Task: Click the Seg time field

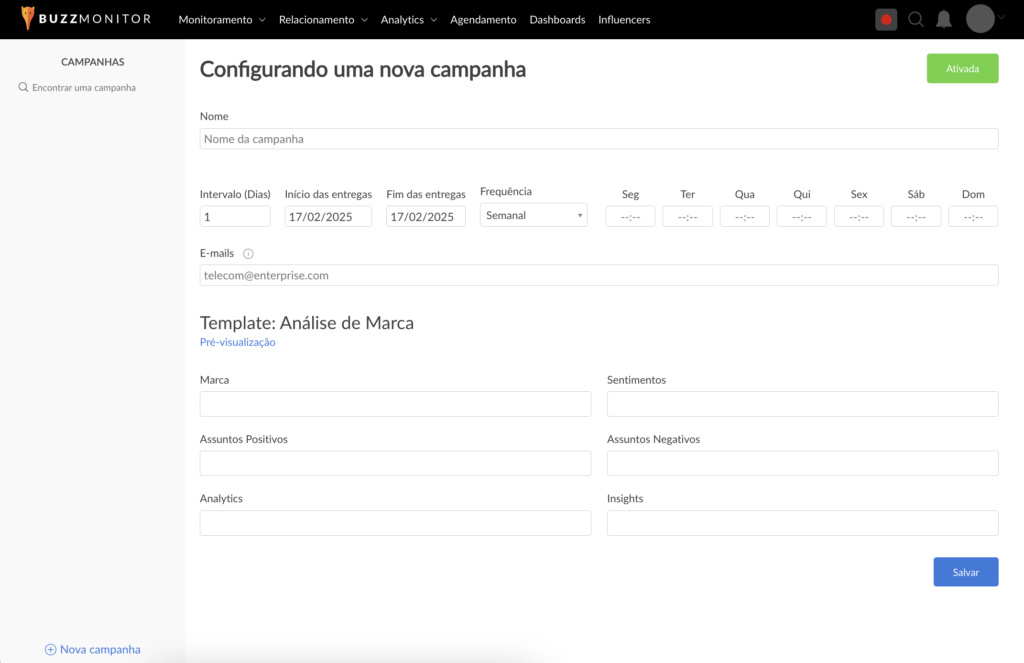Action: click(x=630, y=217)
